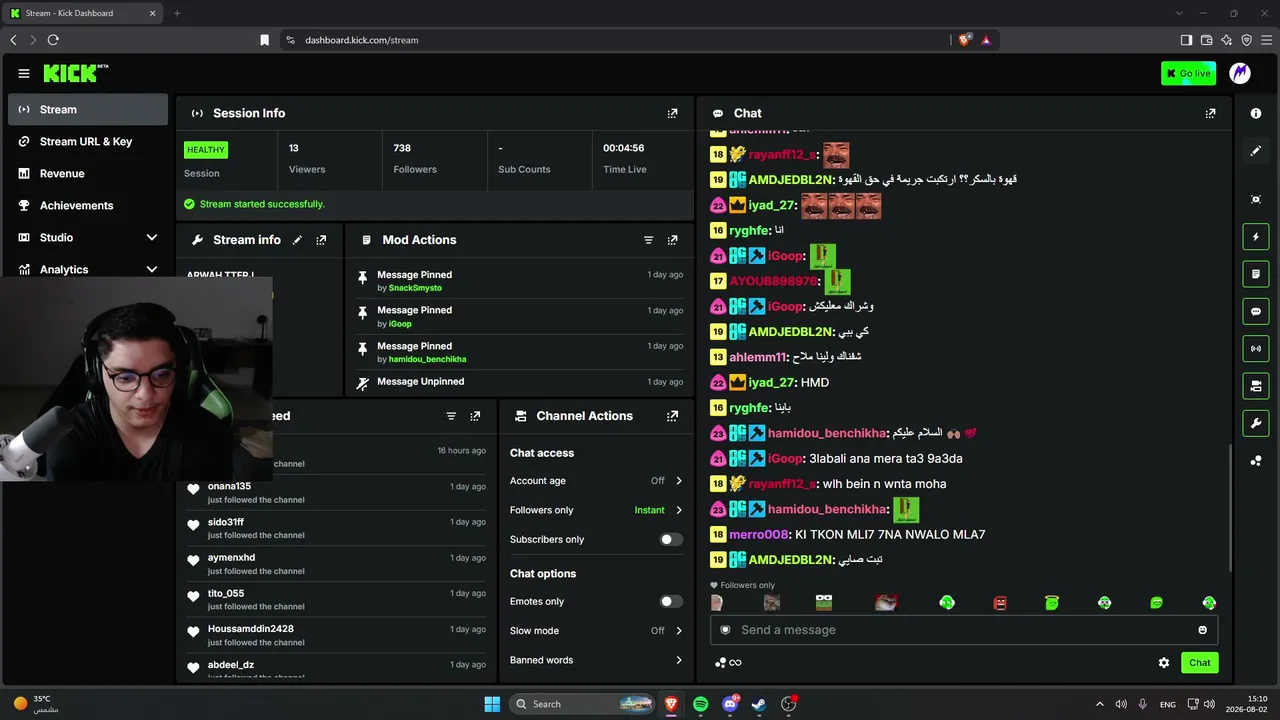Toggle Emotes only chat
This screenshot has width=1280, height=720.
pos(672,602)
